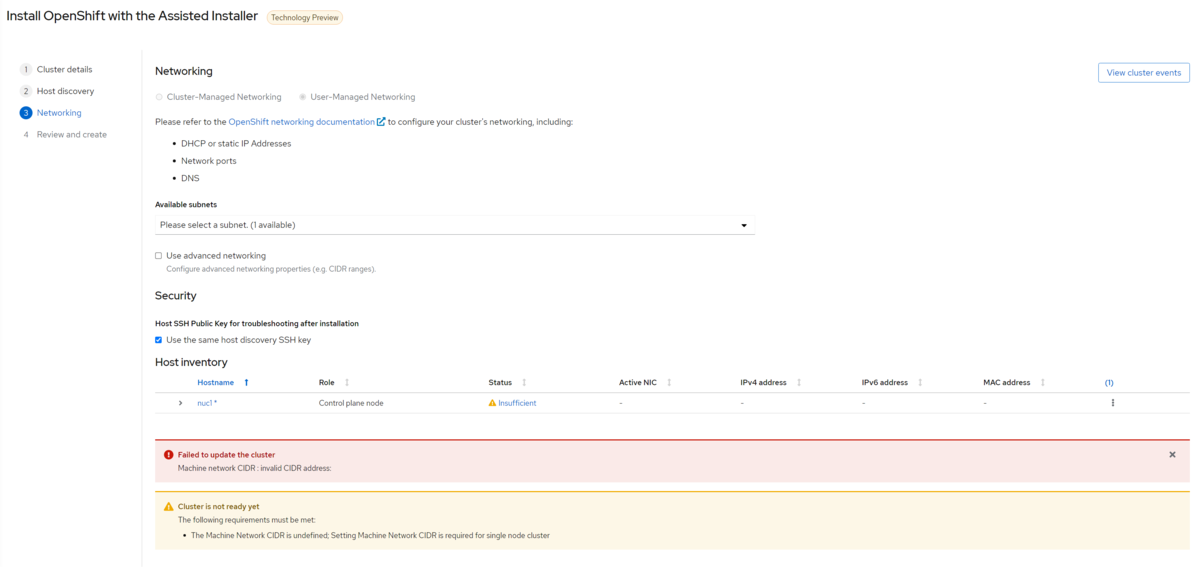Uncheck Use the same host discovery SSH key
The height and width of the screenshot is (567, 1200).
[159, 340]
